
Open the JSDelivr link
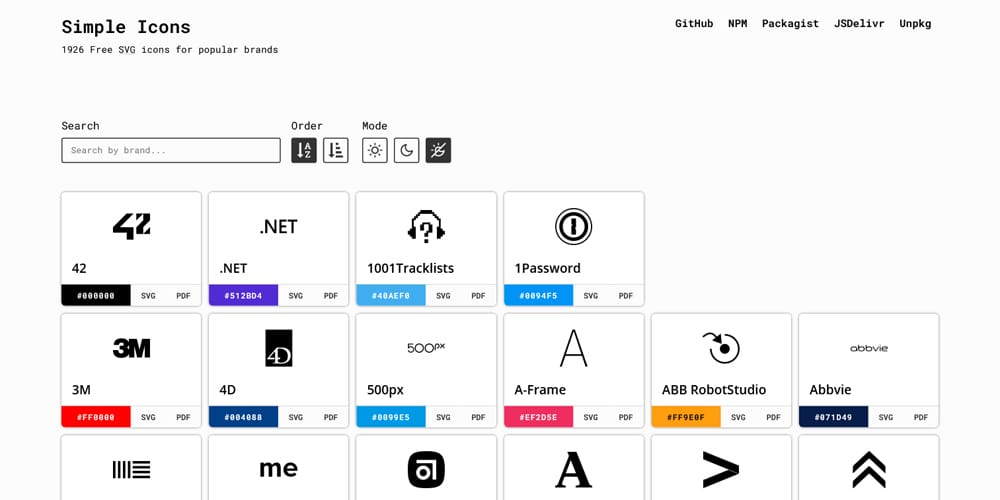(859, 24)
